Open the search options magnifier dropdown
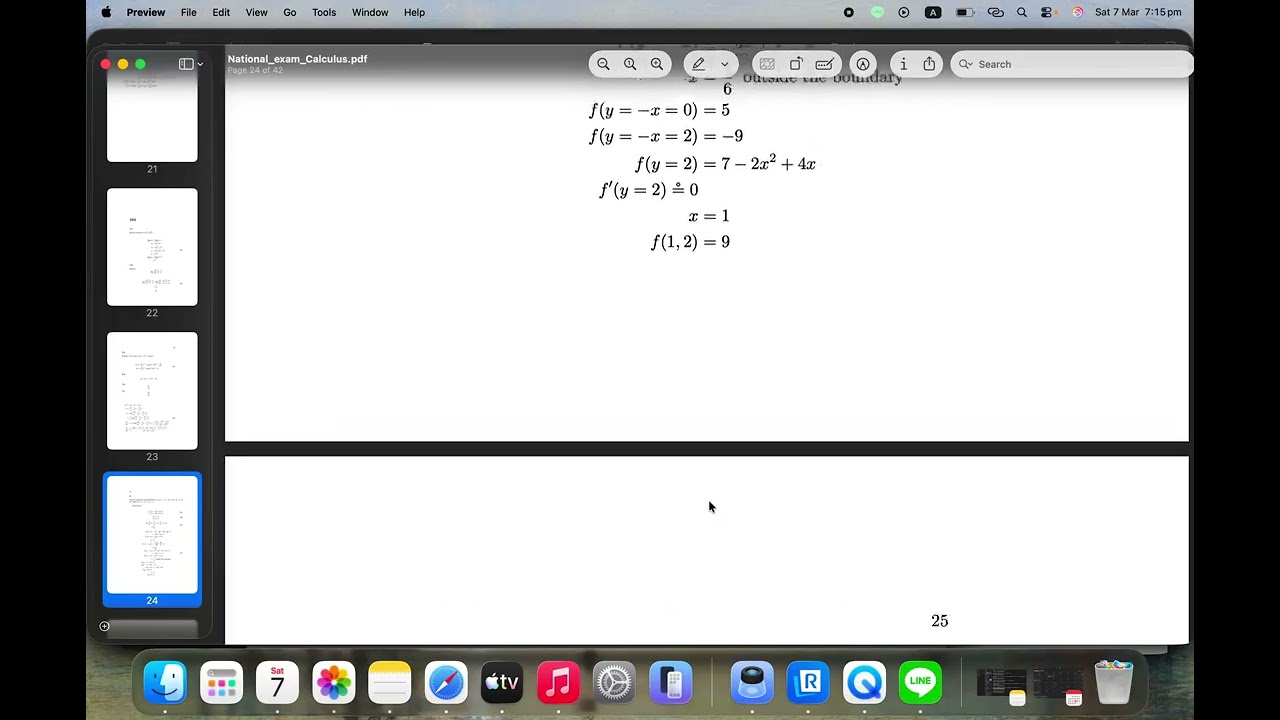 pos(965,64)
